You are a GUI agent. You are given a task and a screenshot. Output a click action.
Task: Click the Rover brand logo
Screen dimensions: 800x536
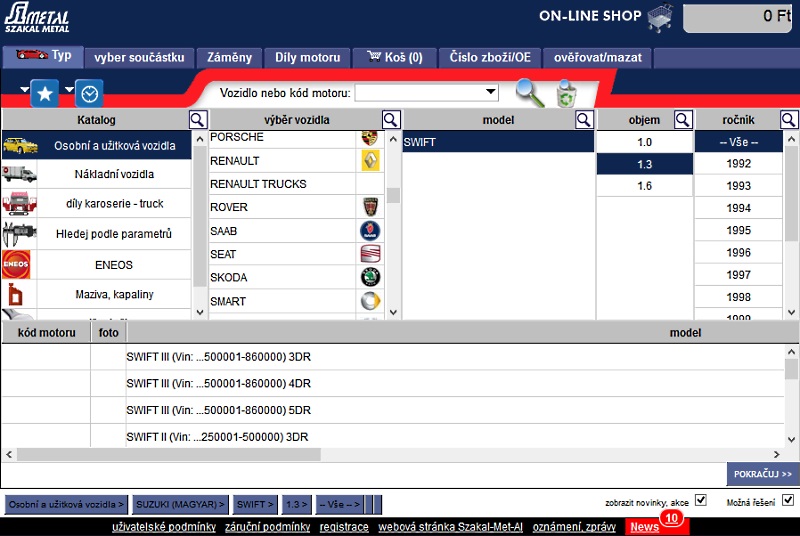pos(370,207)
